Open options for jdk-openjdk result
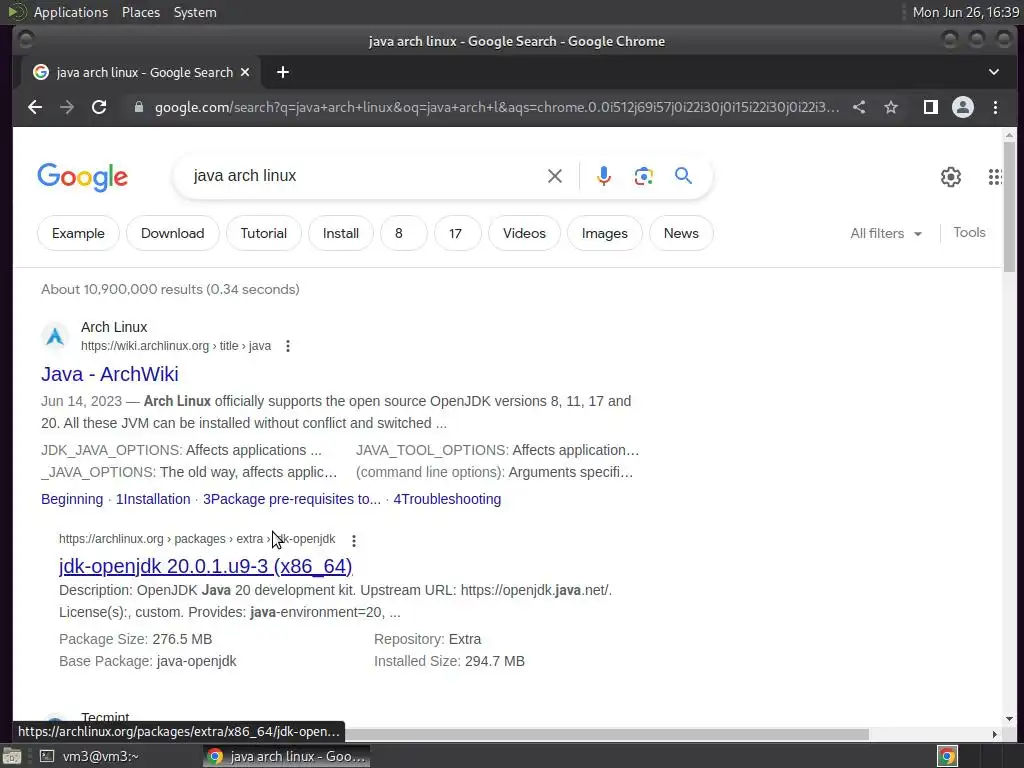Viewport: 1024px width, 768px height. pos(354,541)
